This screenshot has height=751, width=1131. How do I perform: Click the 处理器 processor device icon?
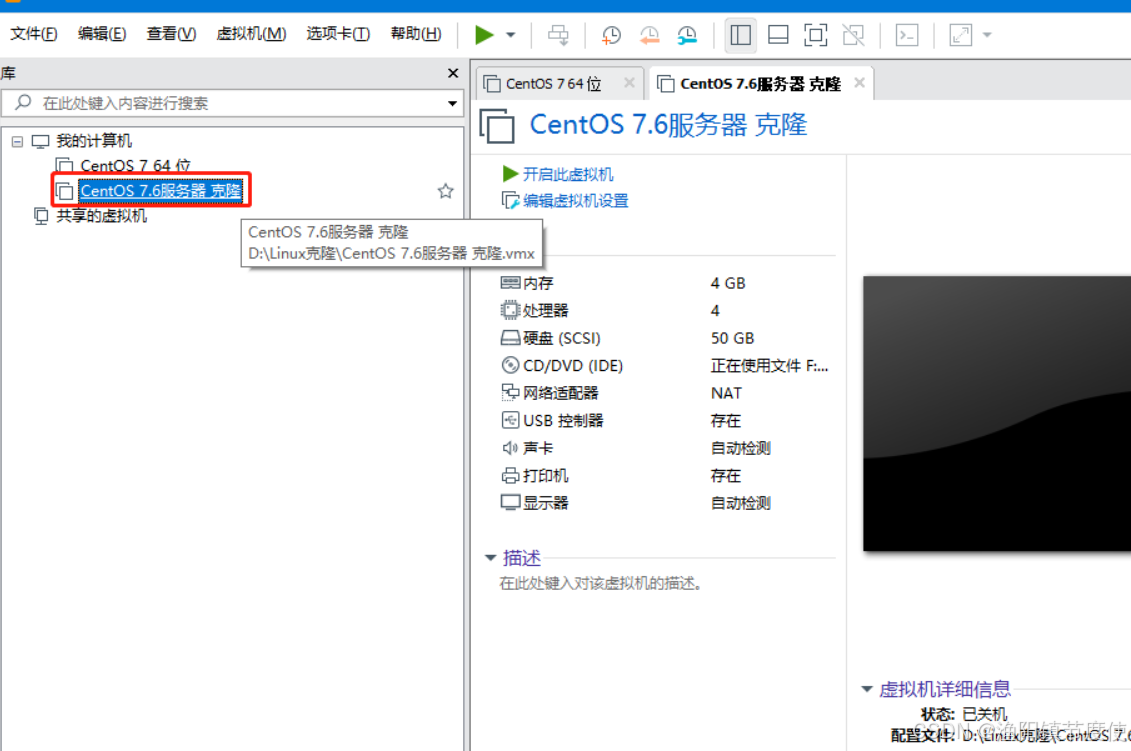(x=510, y=310)
